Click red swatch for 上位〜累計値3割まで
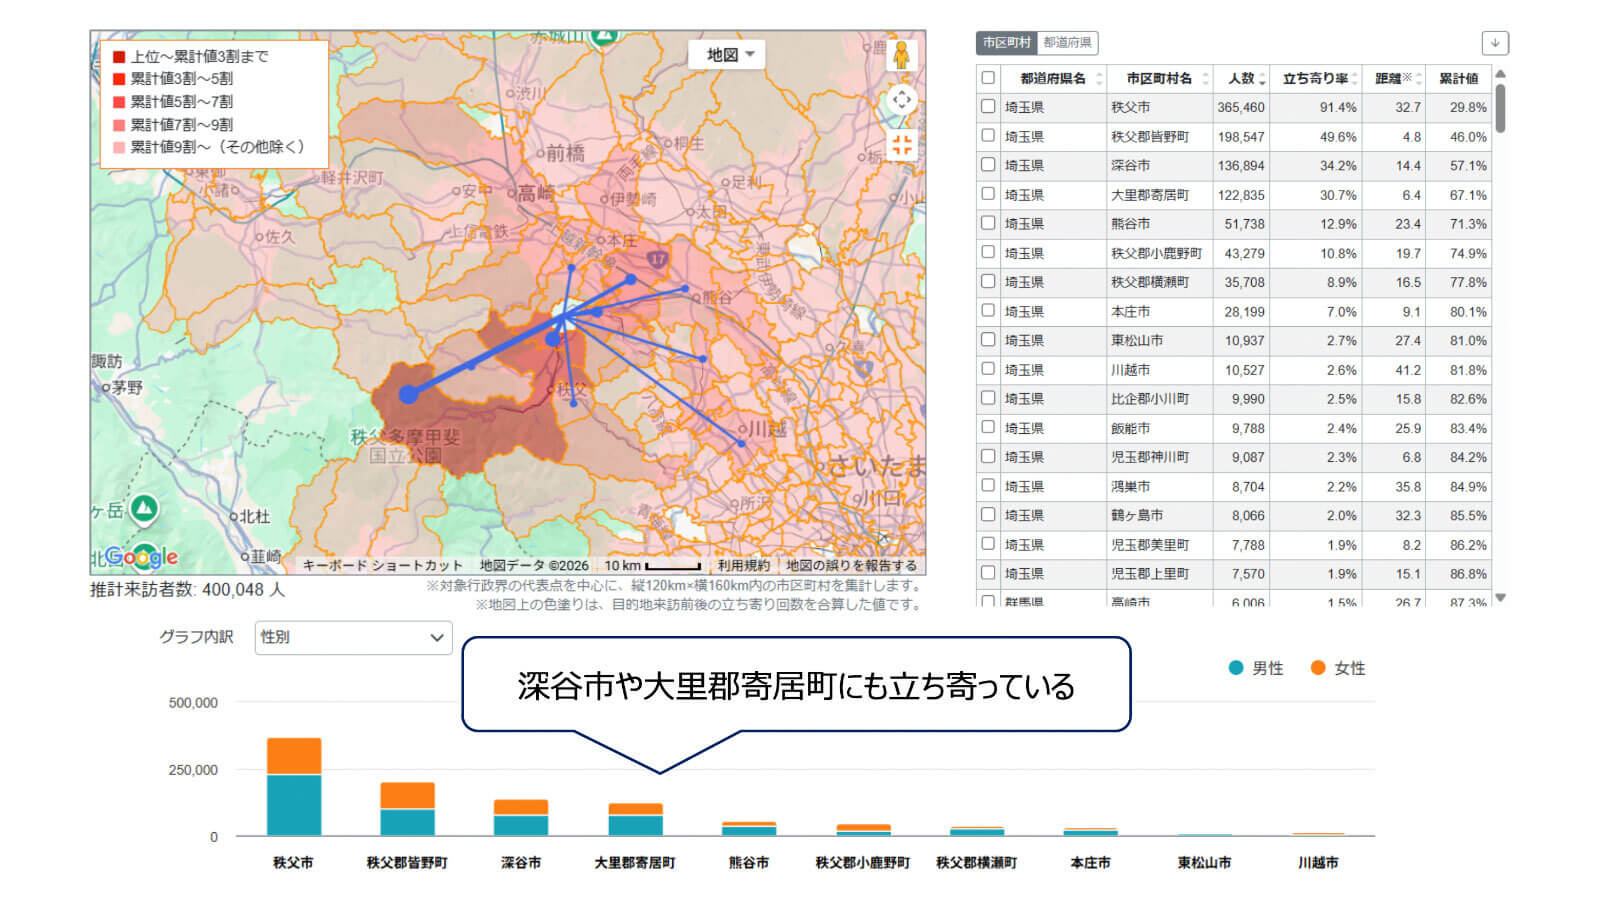 point(119,57)
